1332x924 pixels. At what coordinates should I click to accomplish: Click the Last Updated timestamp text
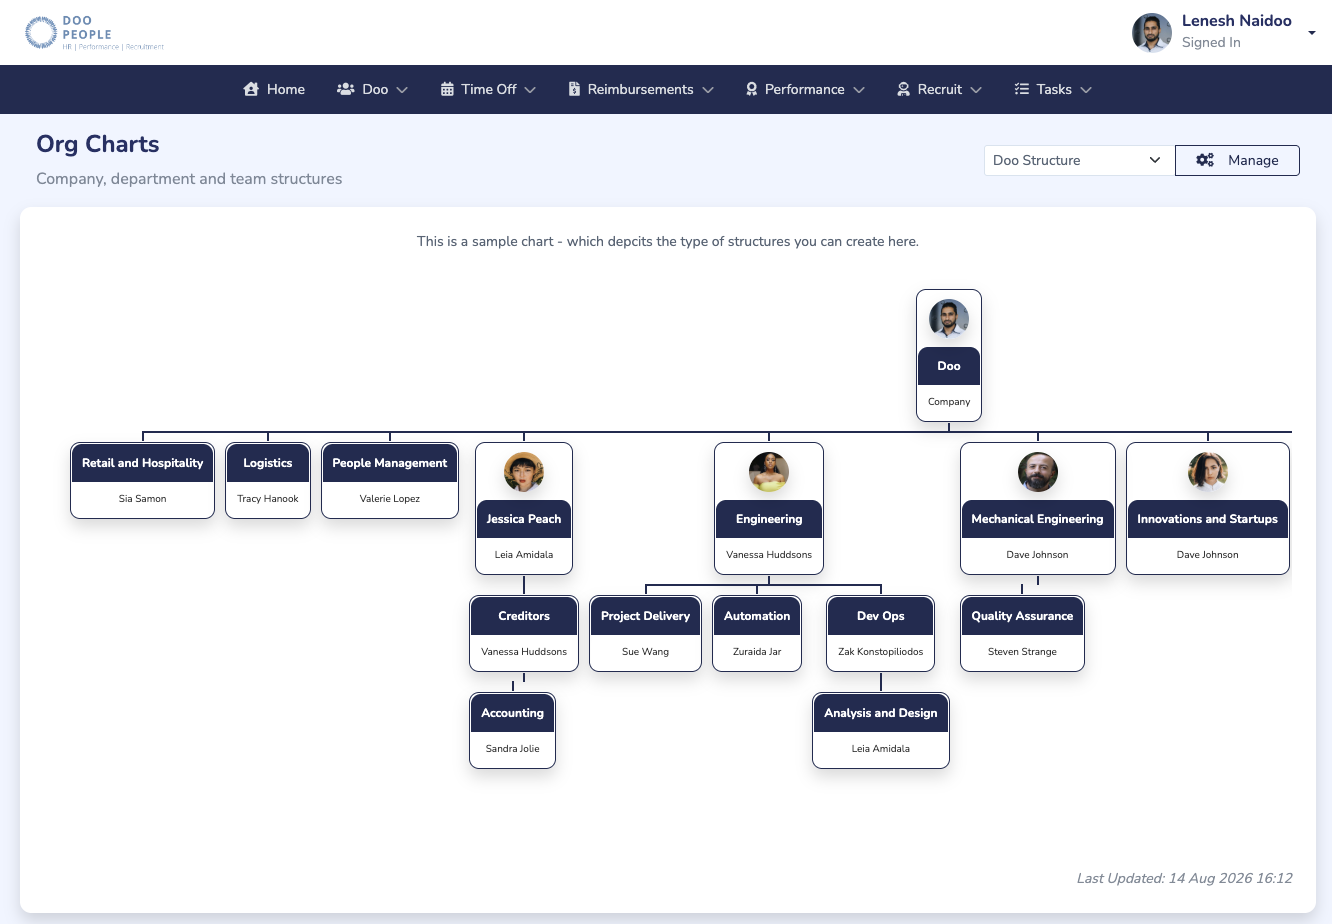(x=1184, y=878)
